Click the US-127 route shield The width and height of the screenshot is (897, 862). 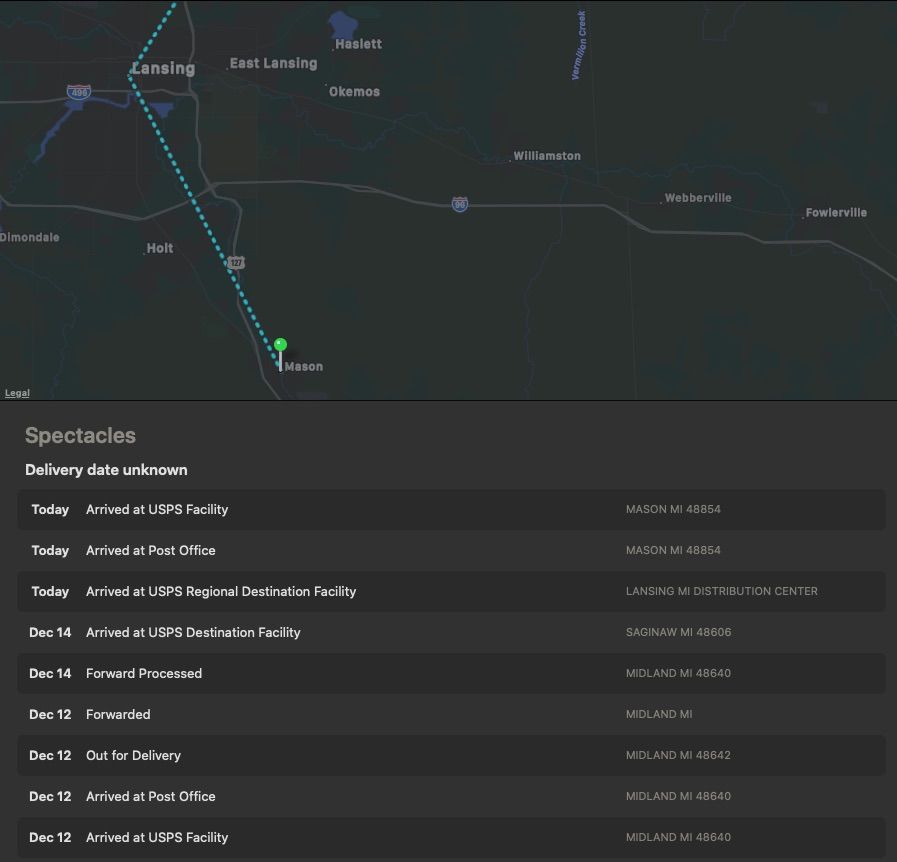pos(235,262)
